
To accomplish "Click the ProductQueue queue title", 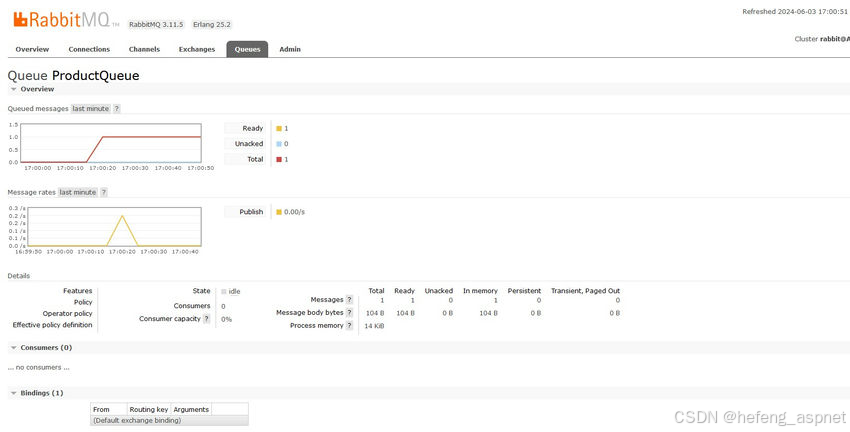I will pos(95,75).
